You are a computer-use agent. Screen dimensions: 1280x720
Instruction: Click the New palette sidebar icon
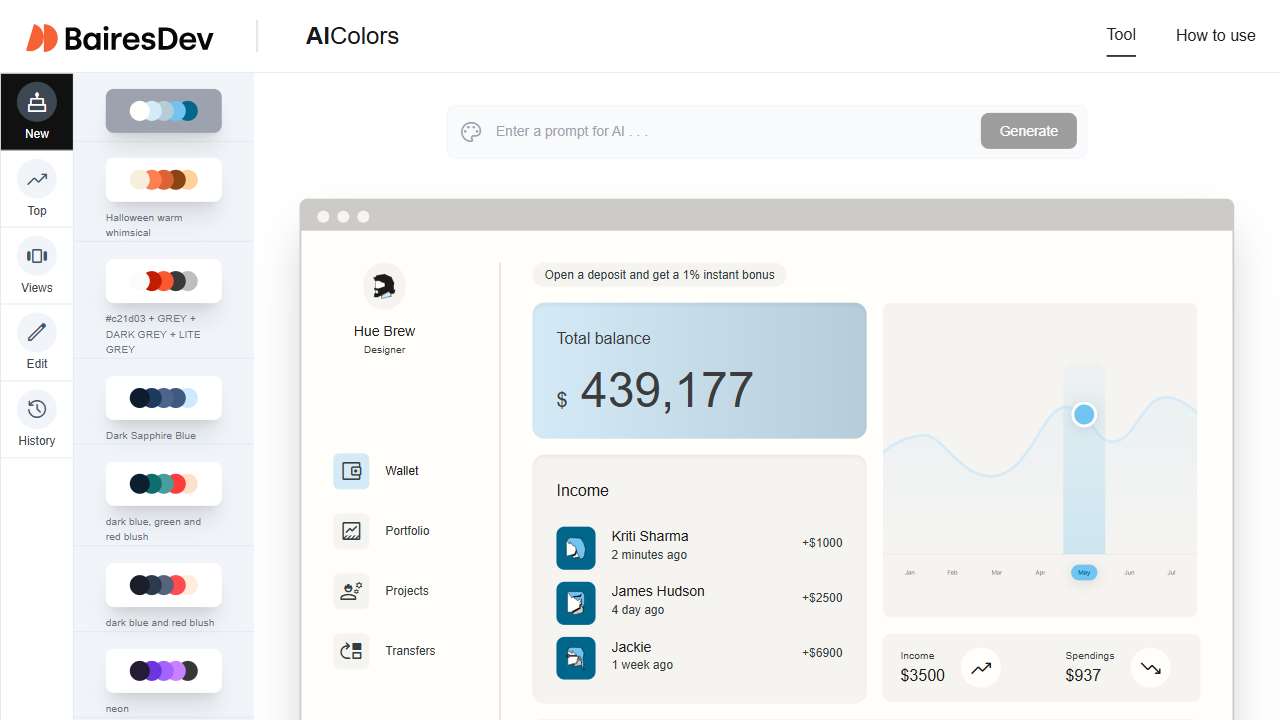tap(37, 102)
